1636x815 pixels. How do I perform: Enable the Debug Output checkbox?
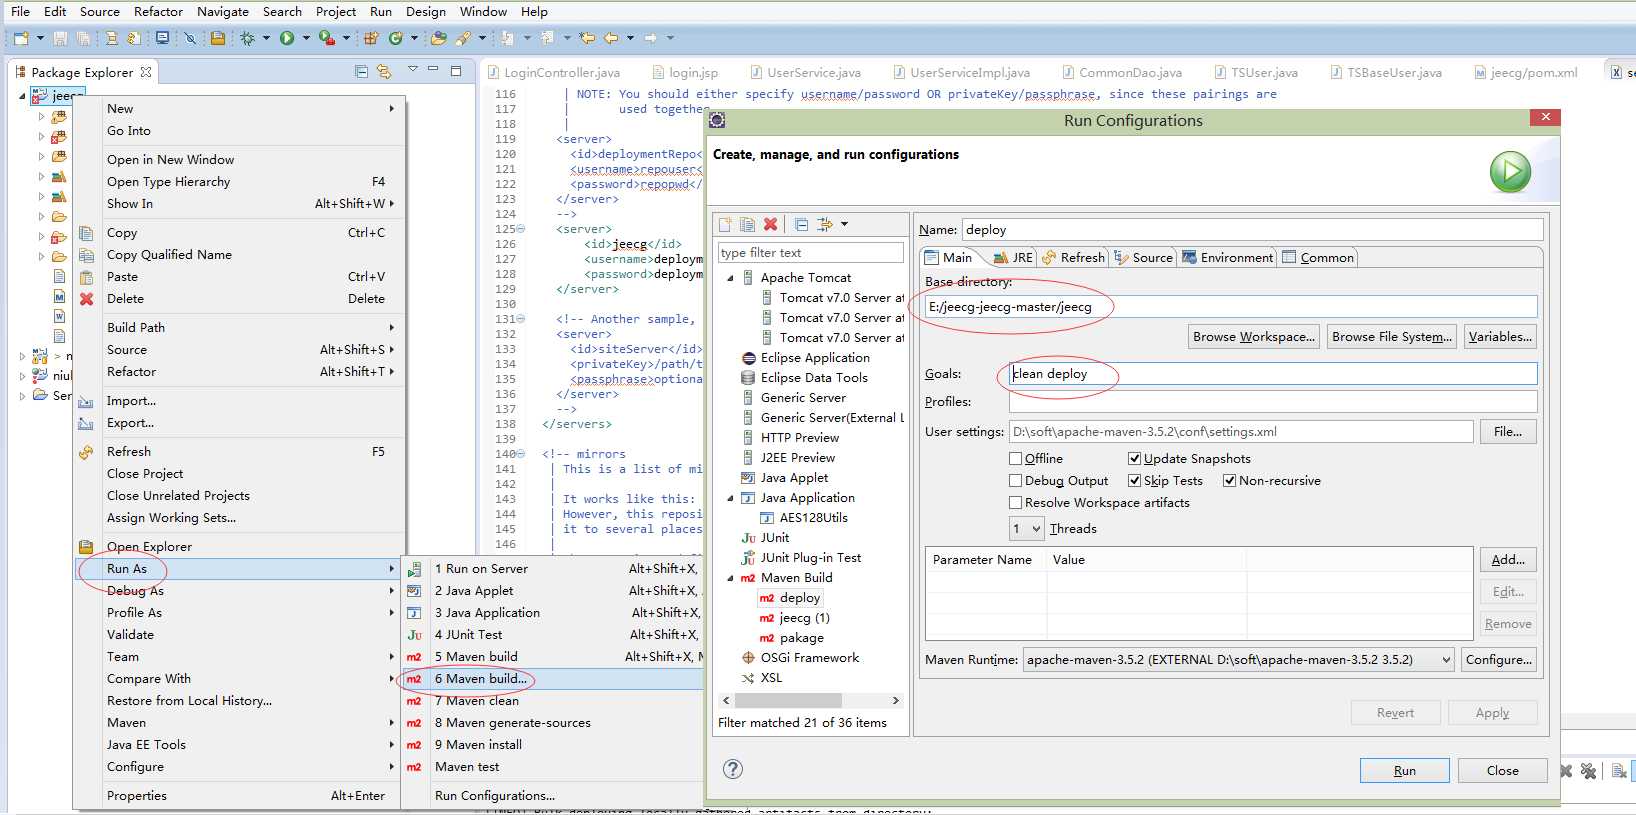tap(1015, 481)
